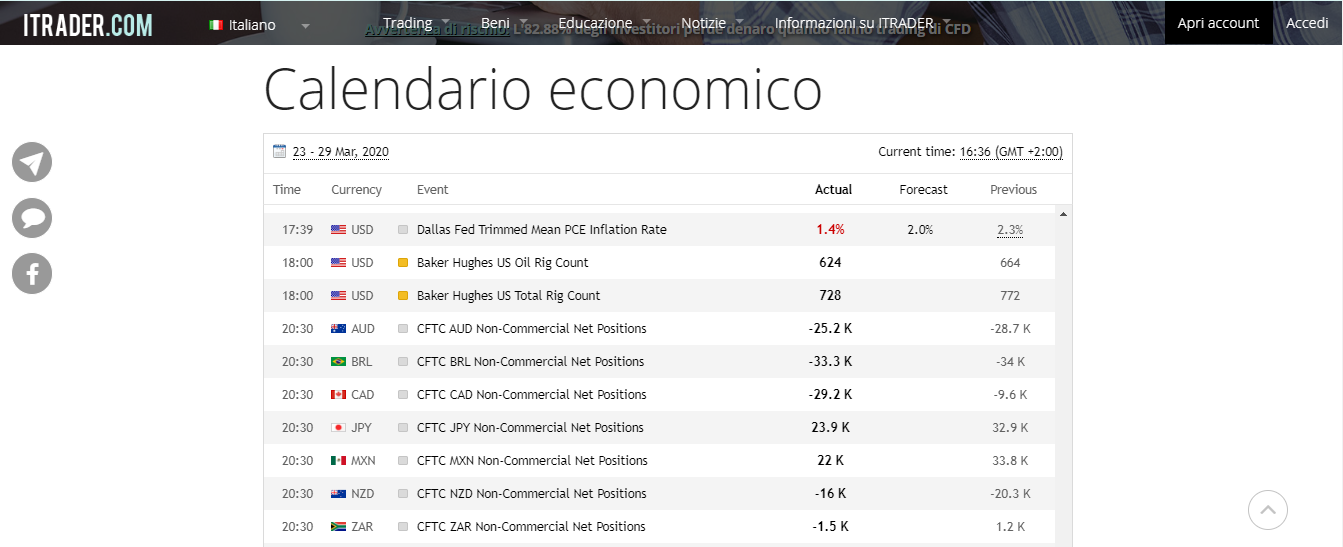The image size is (1343, 547).
Task: Open Dallas Fed Trimmed Mean PCE Inflation Rate
Action: click(x=541, y=230)
